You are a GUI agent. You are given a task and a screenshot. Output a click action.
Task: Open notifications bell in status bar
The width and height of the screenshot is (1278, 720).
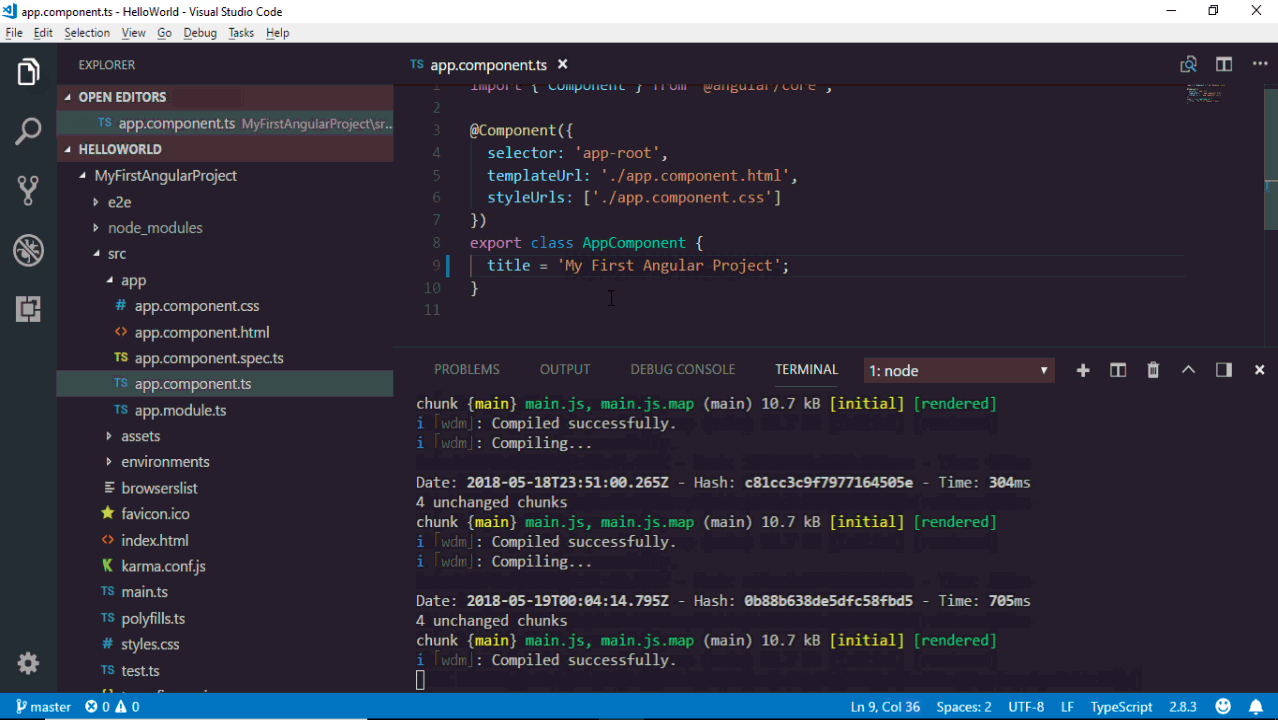pos(1256,707)
